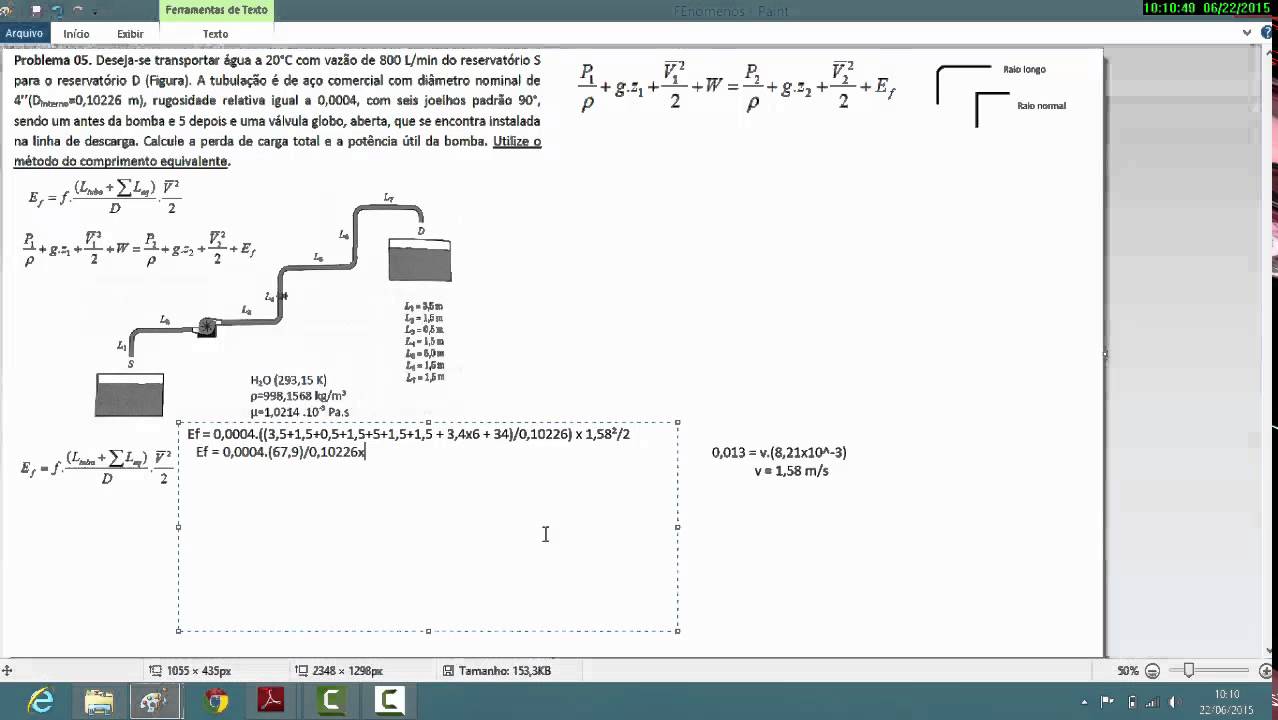Image resolution: width=1278 pixels, height=720 pixels.
Task: Click after 0,10226x in the text box
Action: [367, 453]
